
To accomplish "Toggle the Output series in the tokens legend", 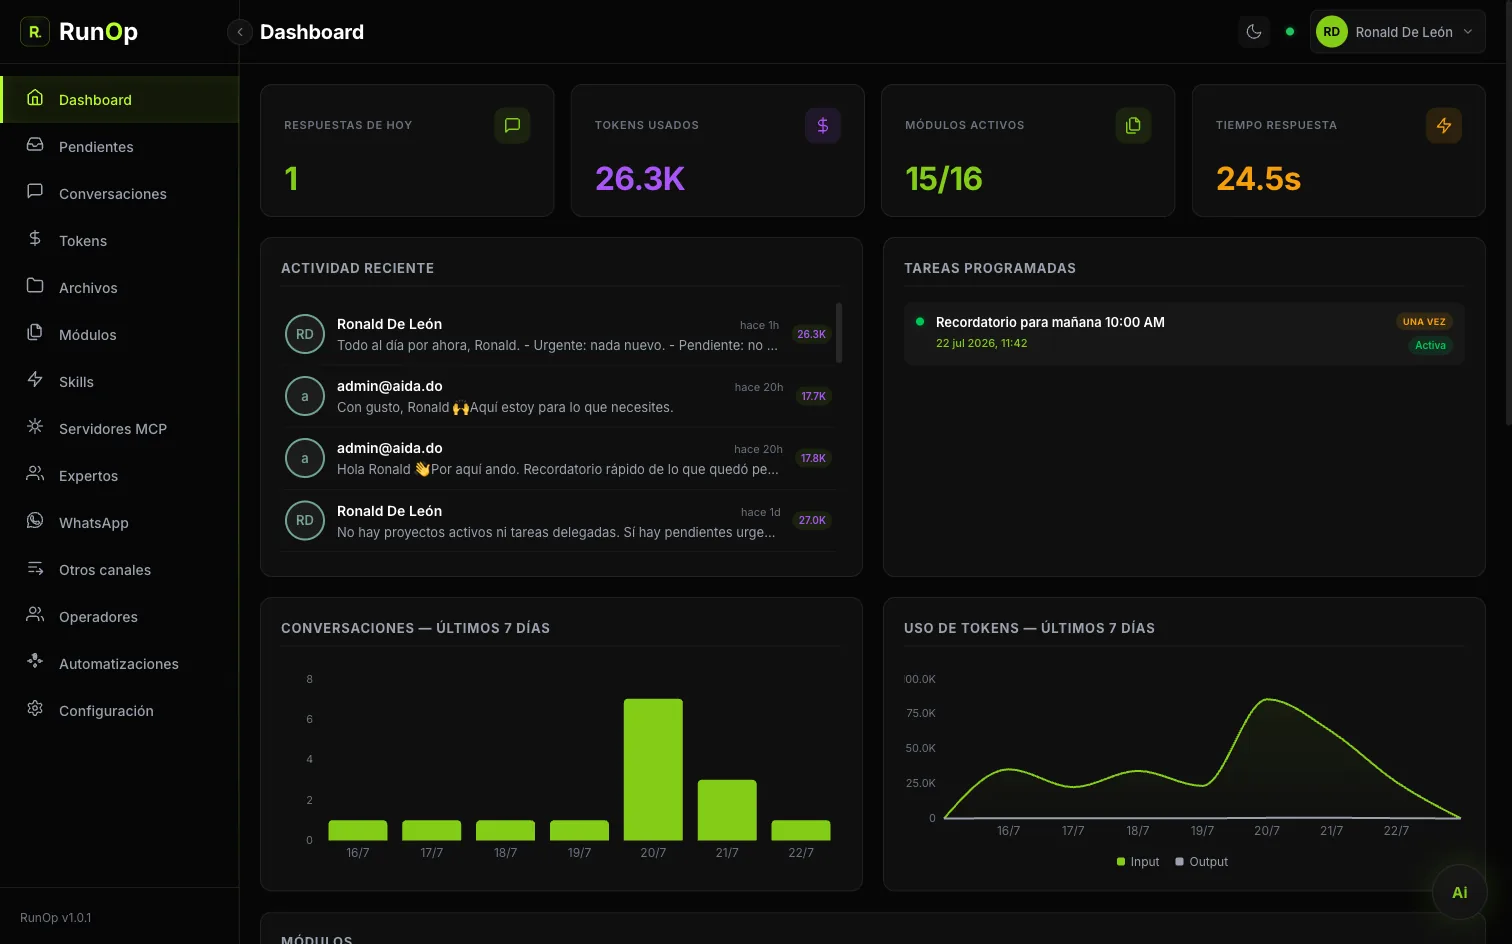I will [x=1201, y=862].
